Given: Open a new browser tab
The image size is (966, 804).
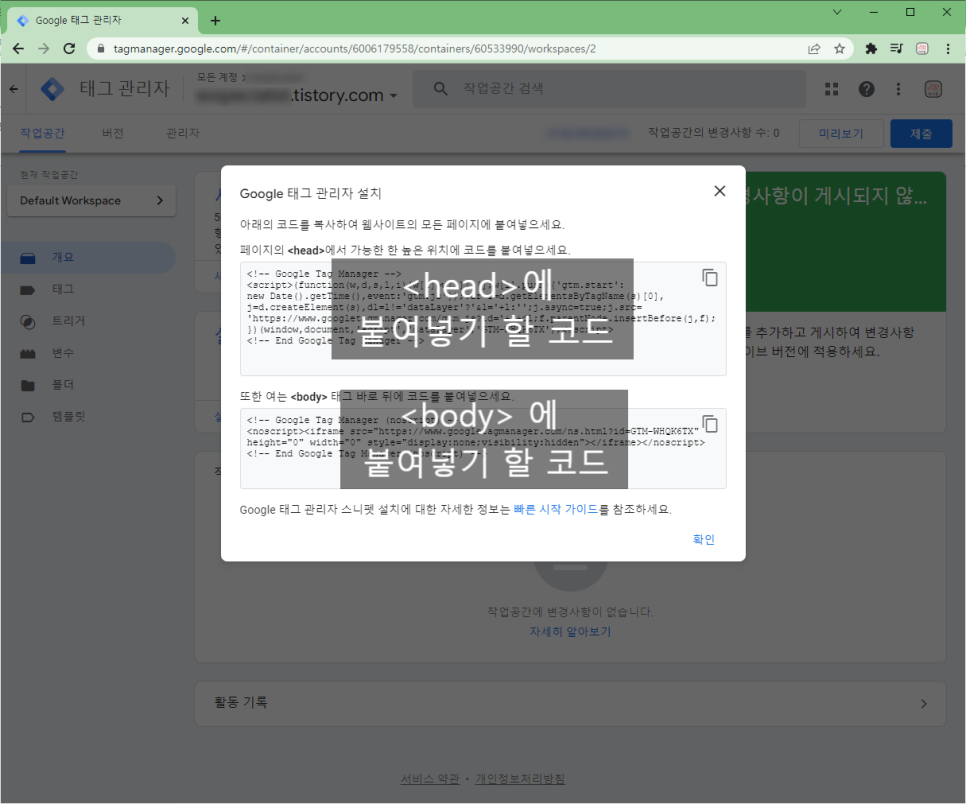Looking at the screenshot, I should pos(215,21).
